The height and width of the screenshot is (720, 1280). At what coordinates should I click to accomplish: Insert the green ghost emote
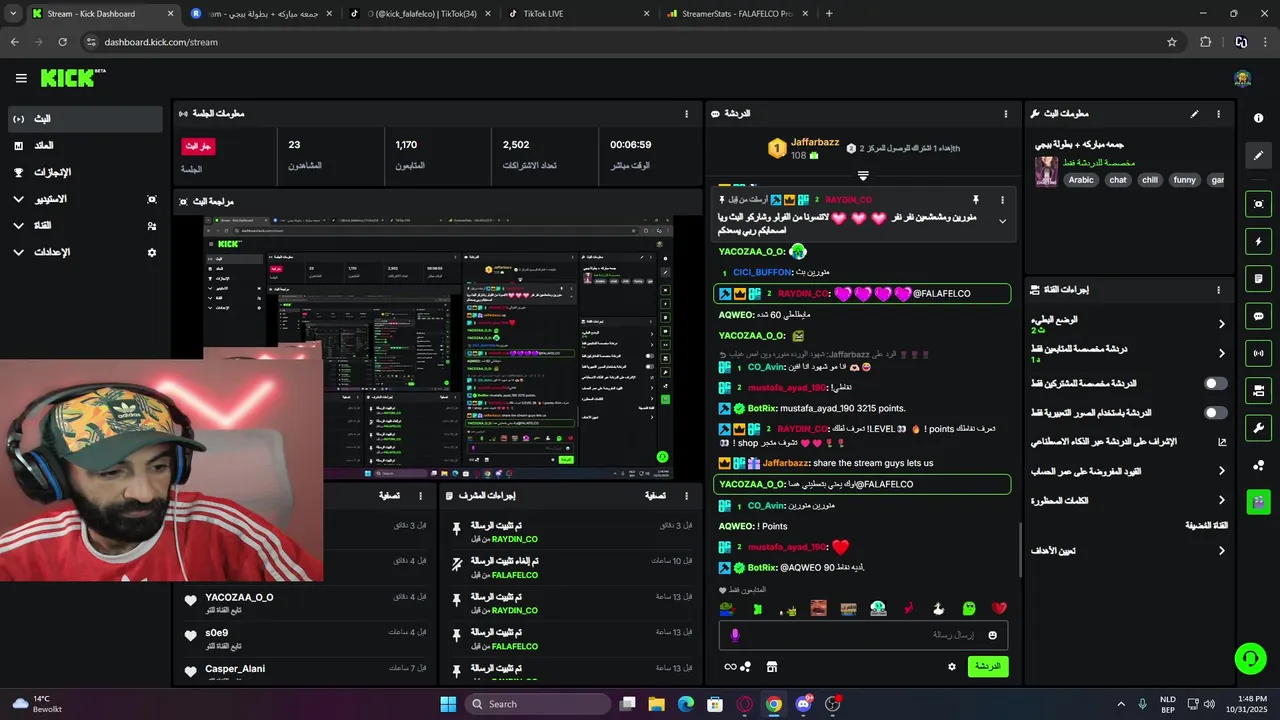(x=968, y=608)
